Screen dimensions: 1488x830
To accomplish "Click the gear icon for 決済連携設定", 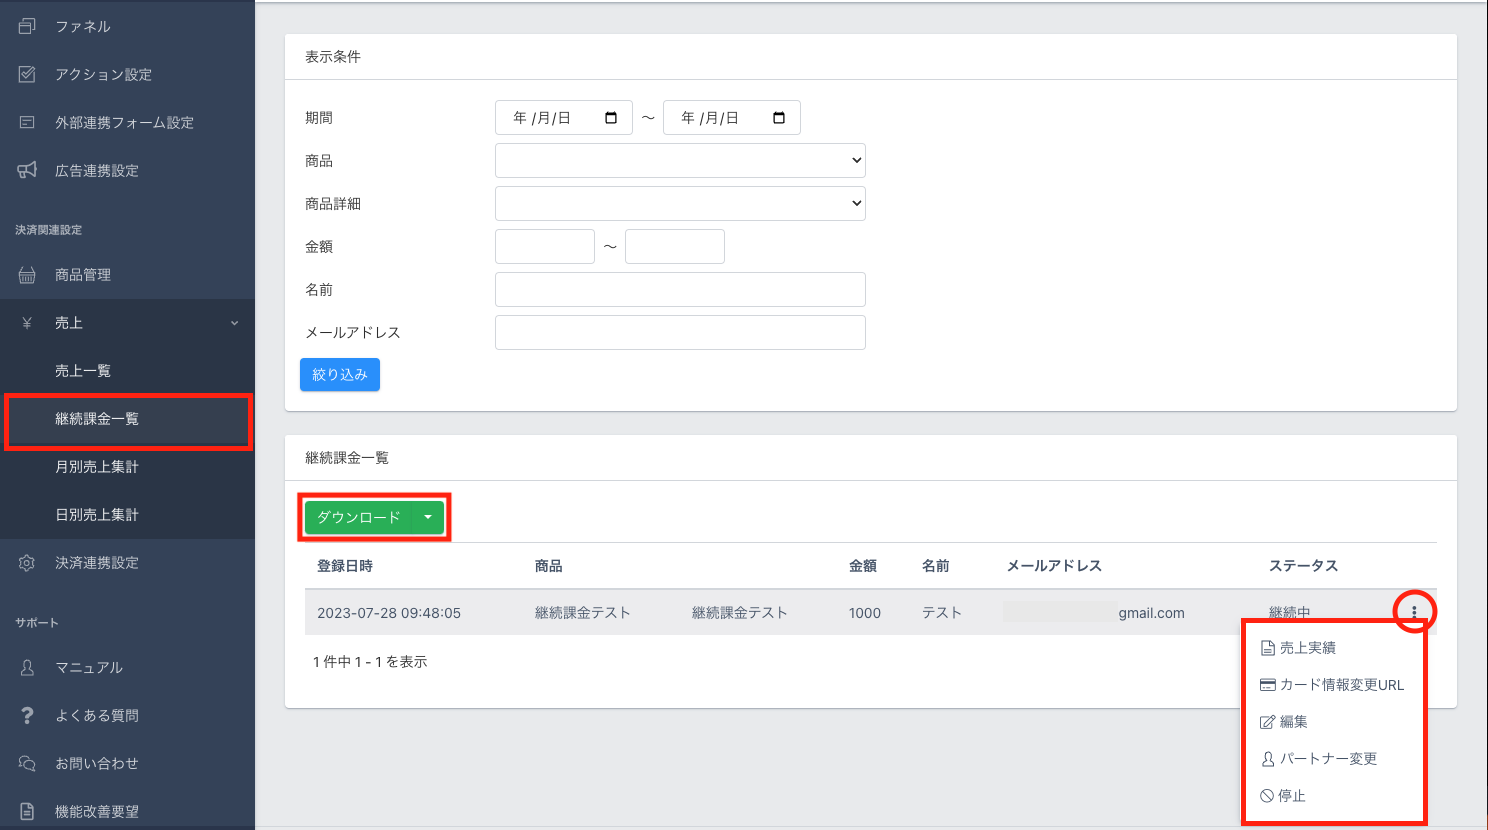I will tap(27, 563).
